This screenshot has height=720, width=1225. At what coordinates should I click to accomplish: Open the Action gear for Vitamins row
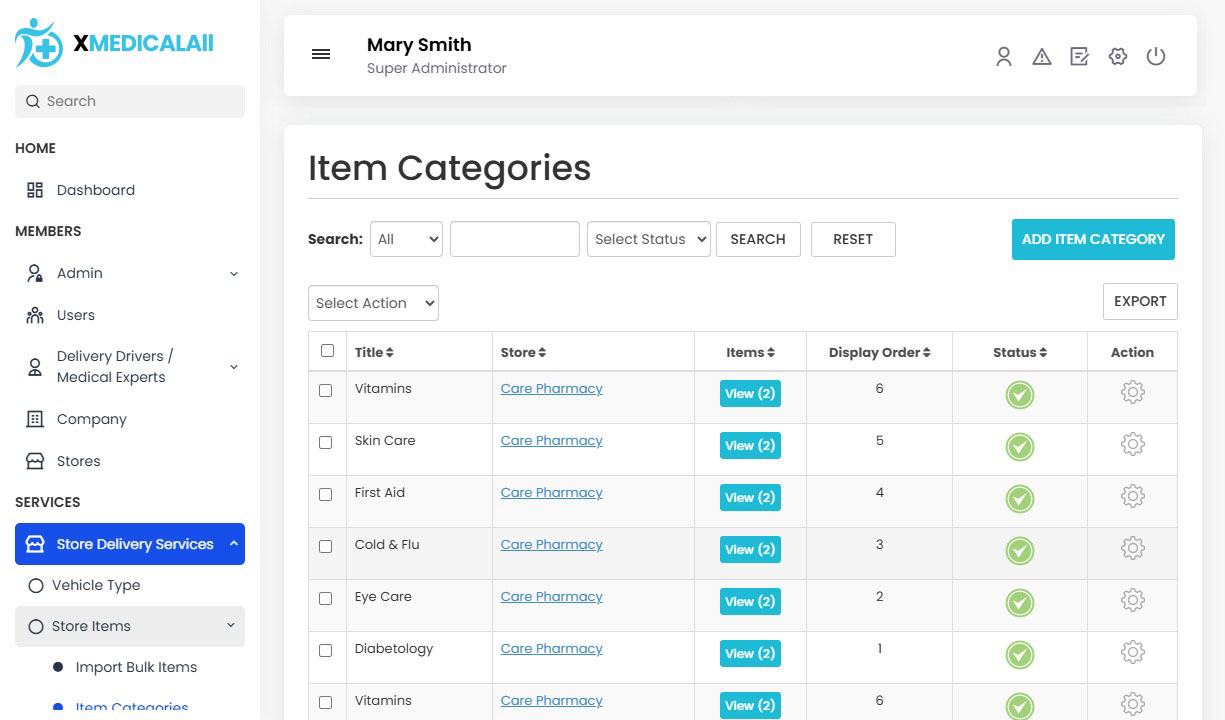tap(1132, 392)
